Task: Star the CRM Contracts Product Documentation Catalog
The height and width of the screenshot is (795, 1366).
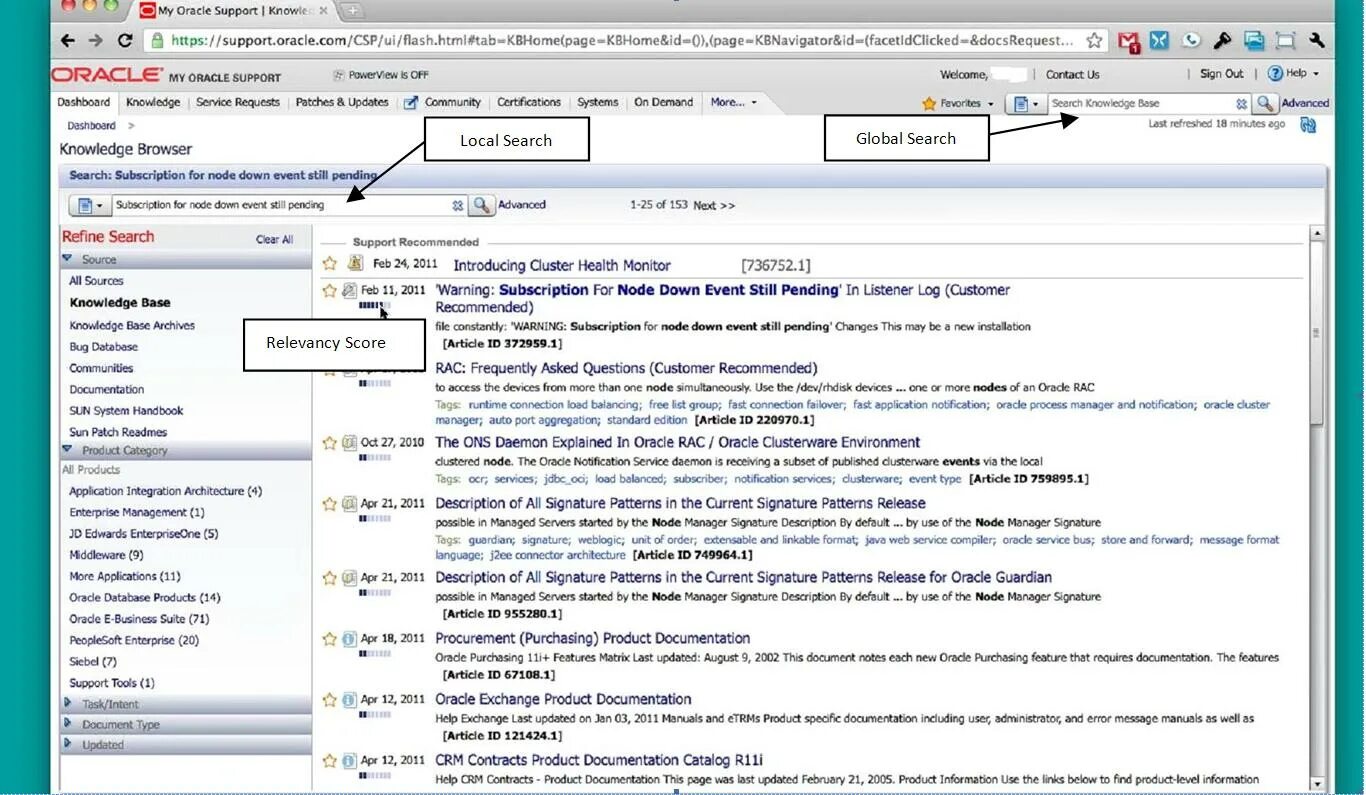Action: (x=330, y=760)
